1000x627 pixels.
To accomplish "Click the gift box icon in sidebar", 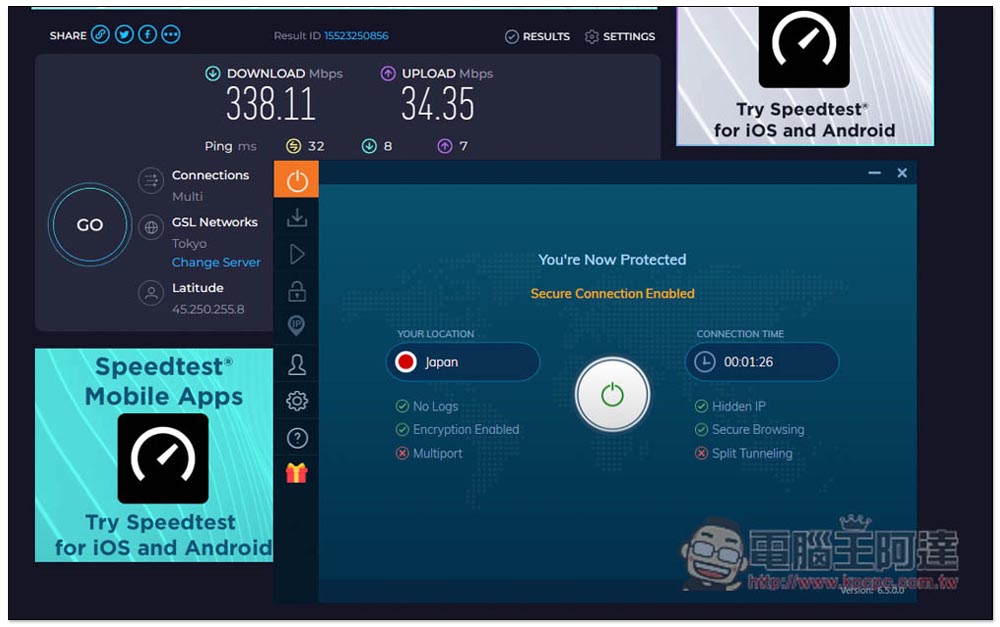I will tap(296, 473).
